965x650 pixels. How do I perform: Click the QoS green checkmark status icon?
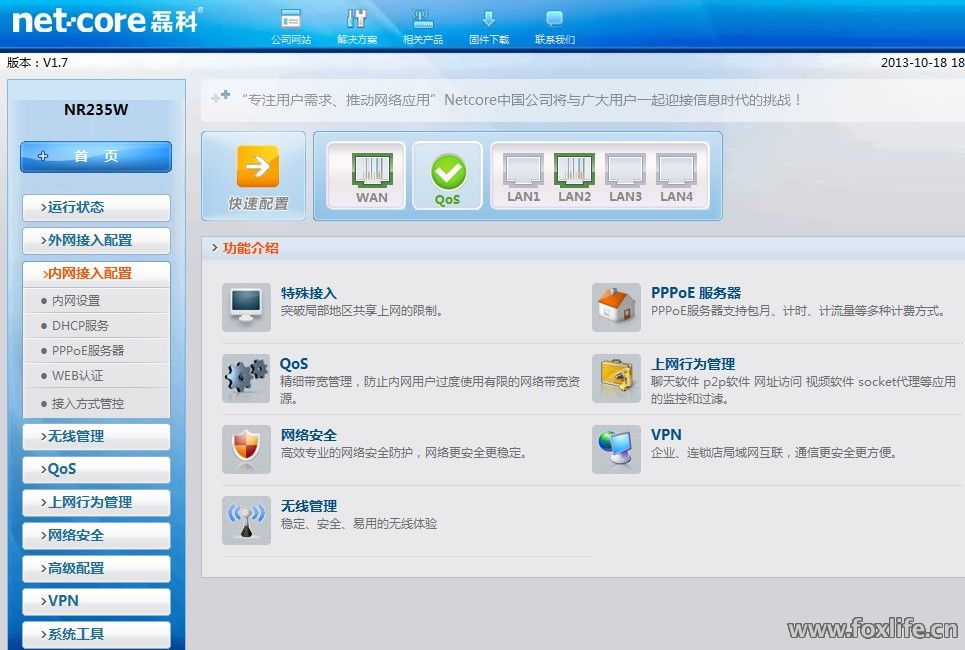tap(448, 172)
